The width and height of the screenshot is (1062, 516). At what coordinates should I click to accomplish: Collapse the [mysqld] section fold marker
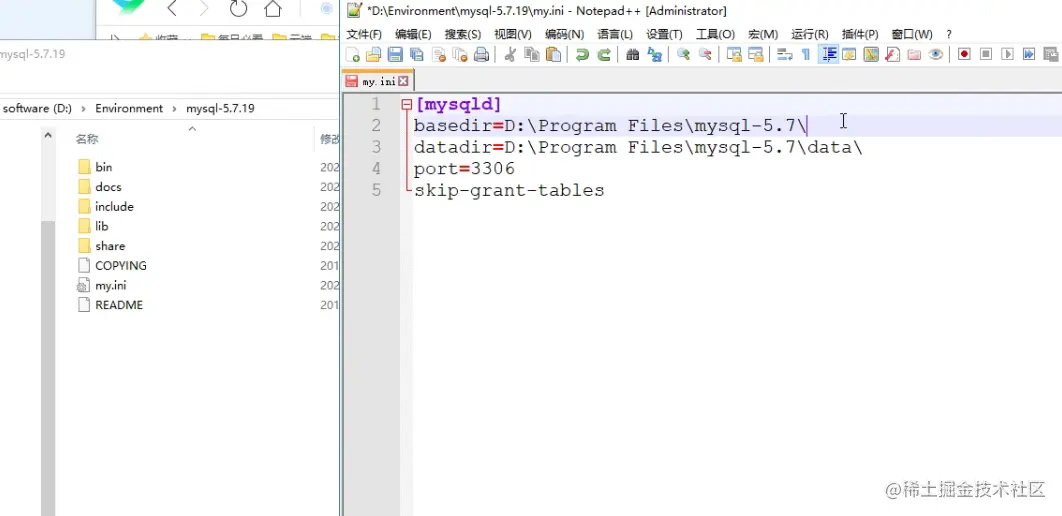tap(406, 105)
